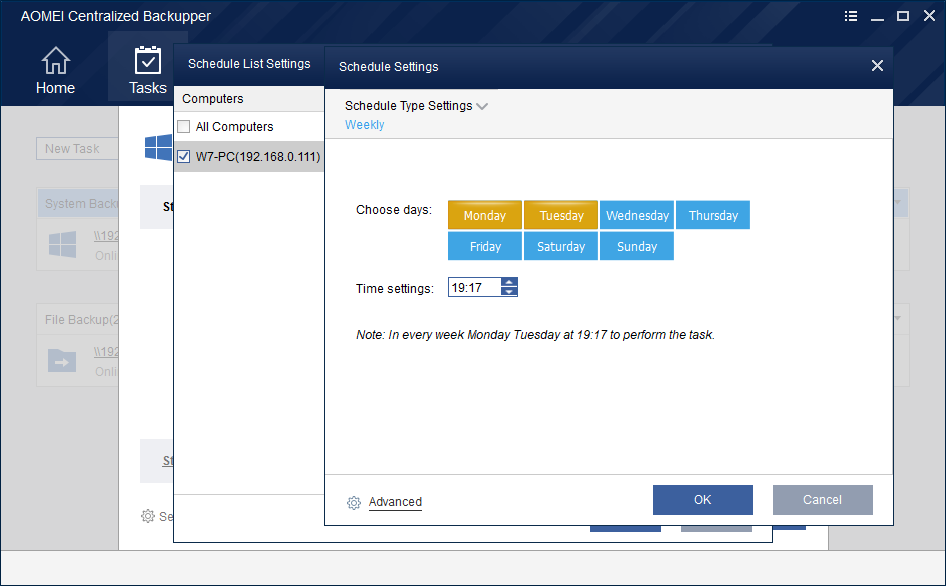Select Friday as a backup day

click(484, 246)
